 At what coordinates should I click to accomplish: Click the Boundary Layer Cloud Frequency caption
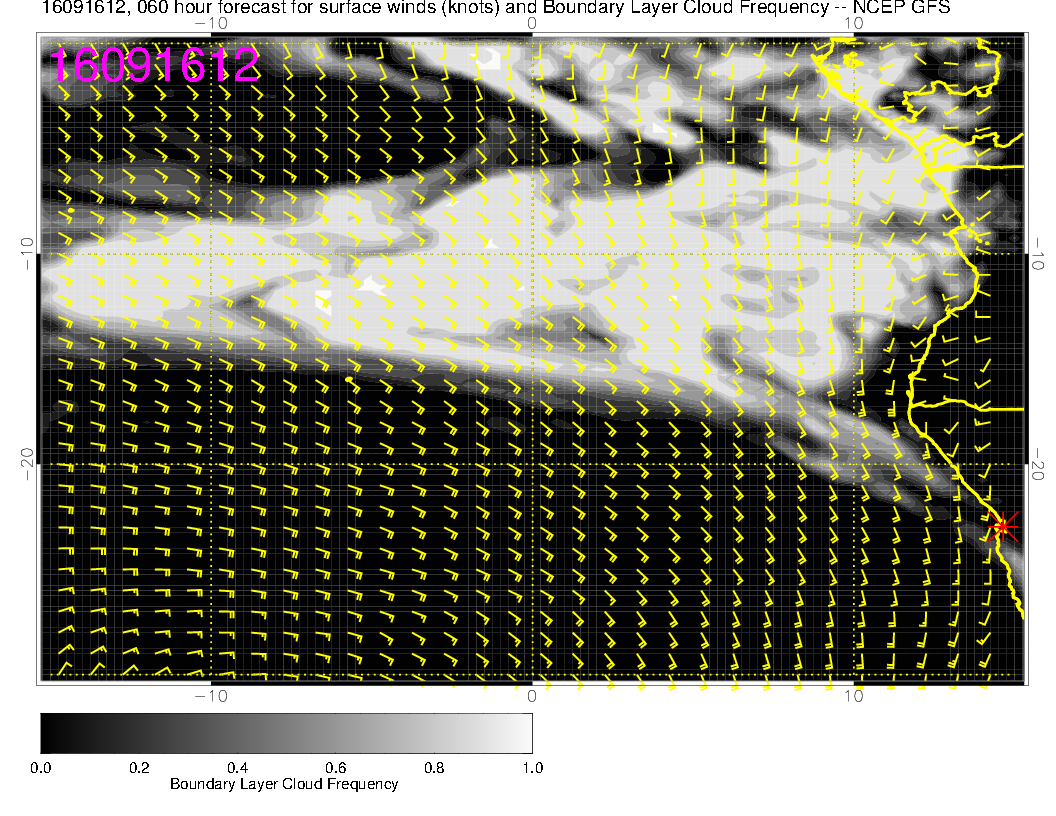(x=284, y=784)
